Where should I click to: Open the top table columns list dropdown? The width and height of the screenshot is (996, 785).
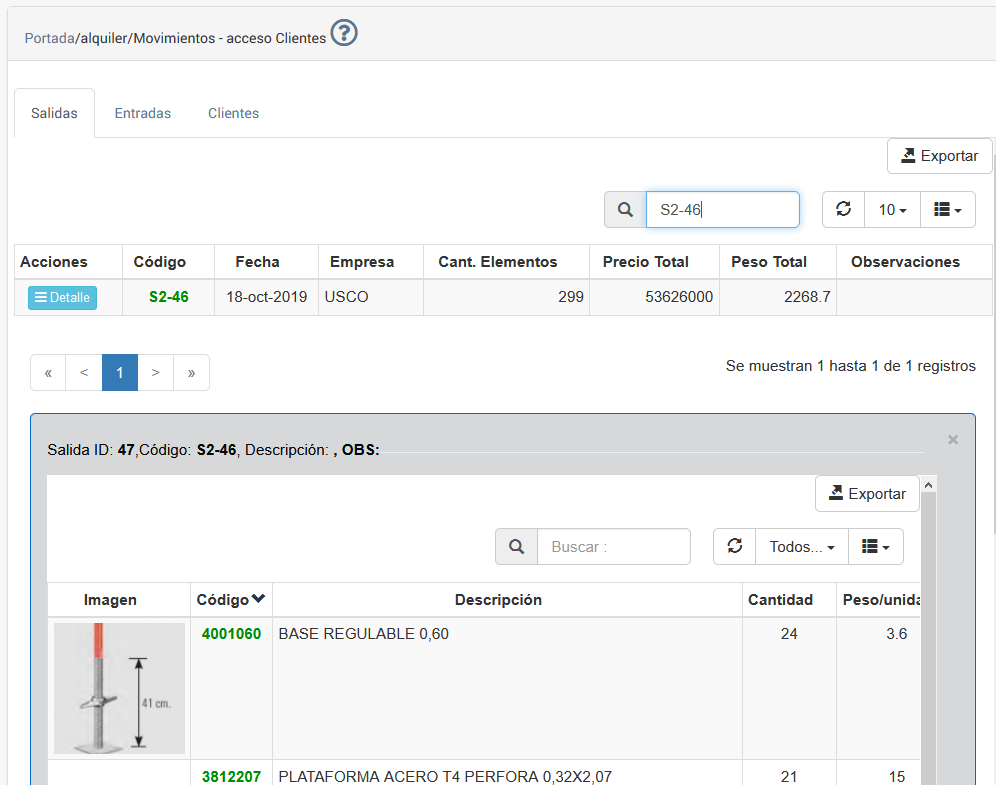pos(947,210)
